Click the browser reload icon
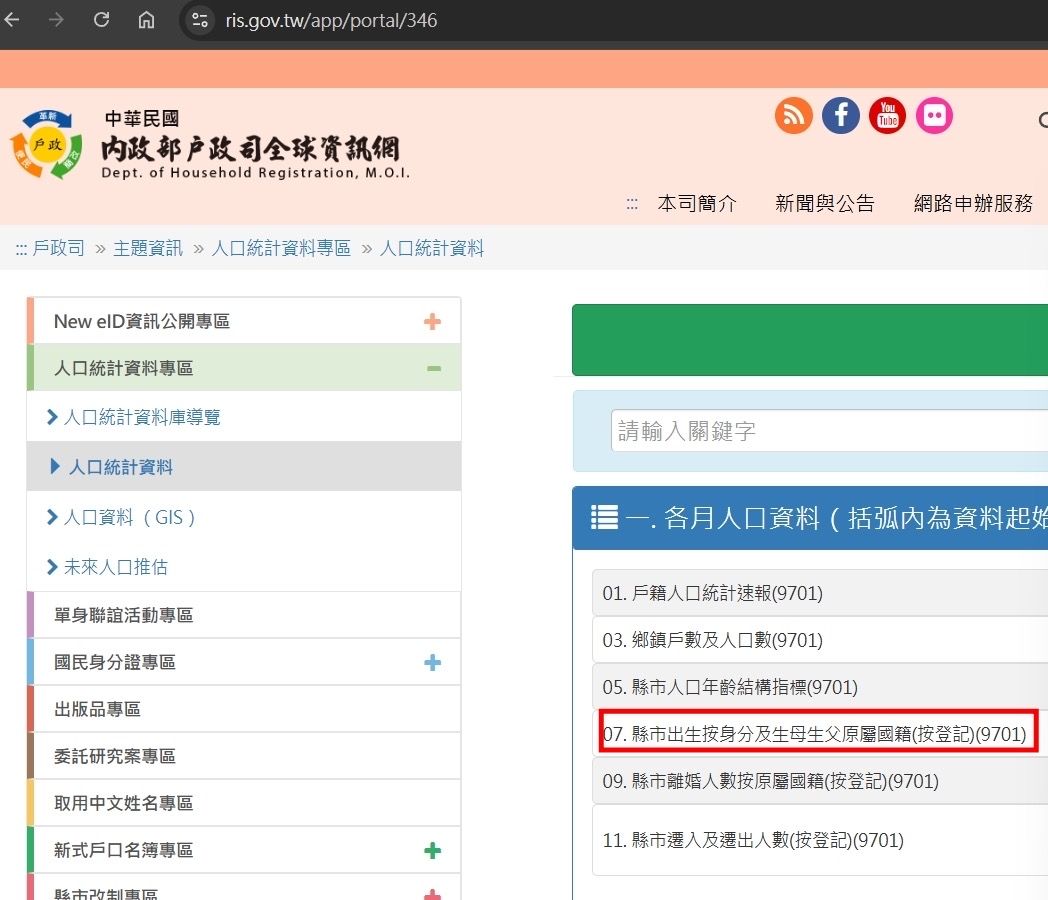Viewport: 1048px width, 900px height. click(101, 20)
